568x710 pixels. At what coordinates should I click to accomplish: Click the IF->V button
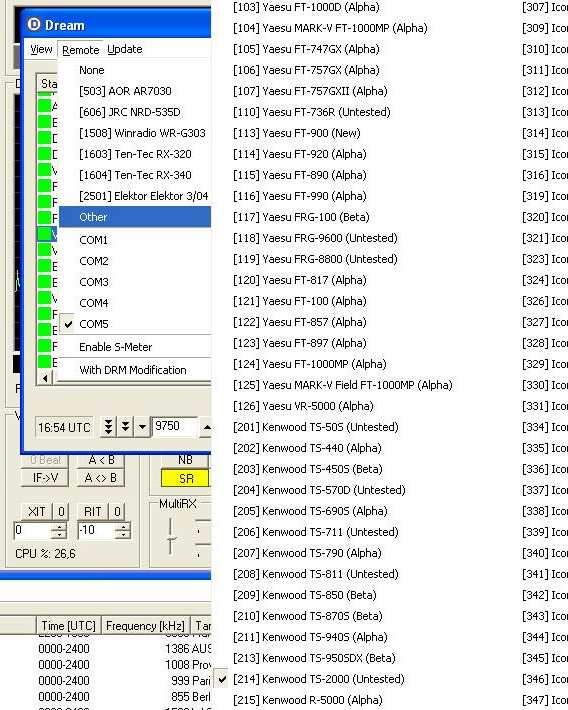[44, 478]
